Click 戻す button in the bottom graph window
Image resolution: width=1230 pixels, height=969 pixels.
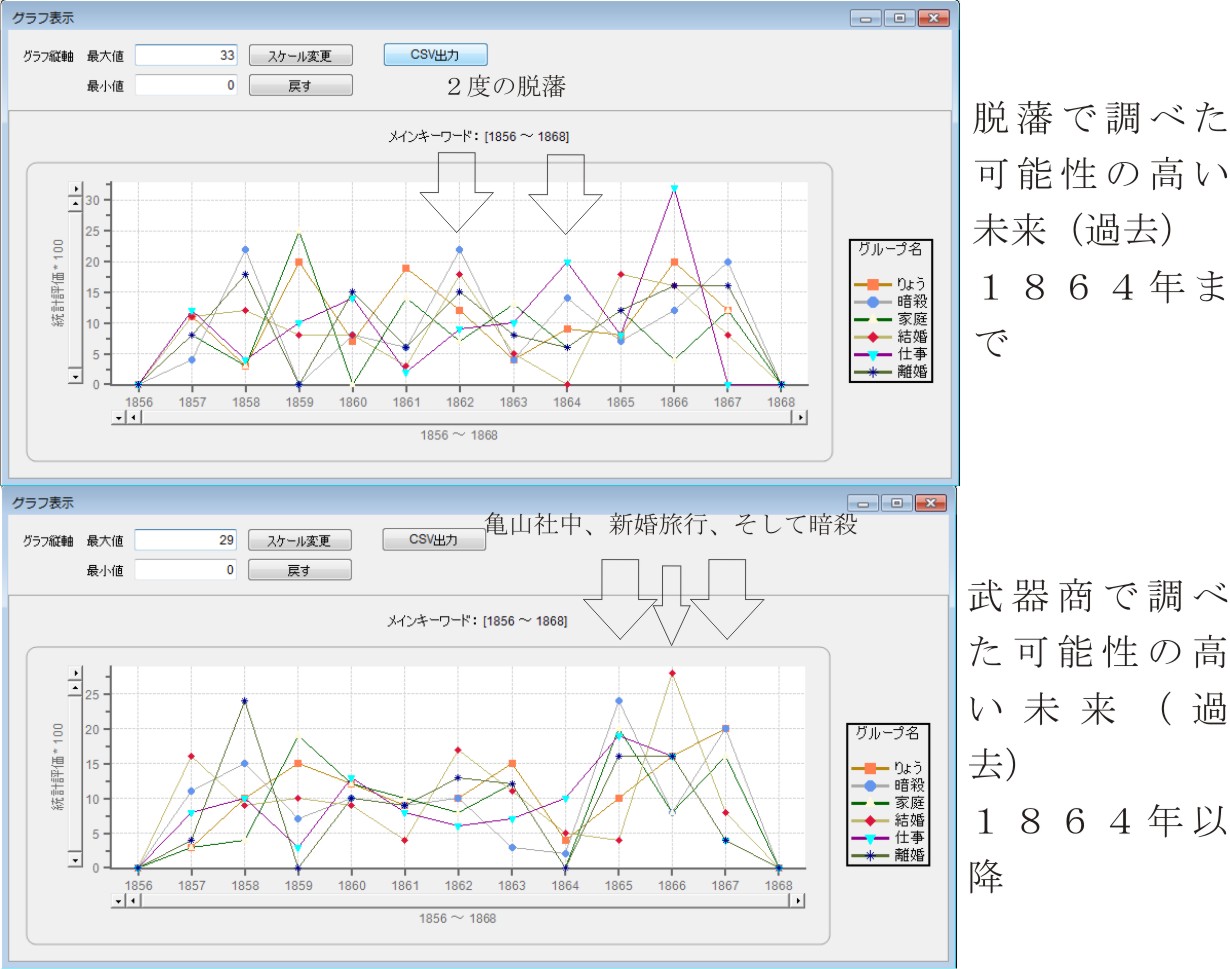[x=300, y=570]
